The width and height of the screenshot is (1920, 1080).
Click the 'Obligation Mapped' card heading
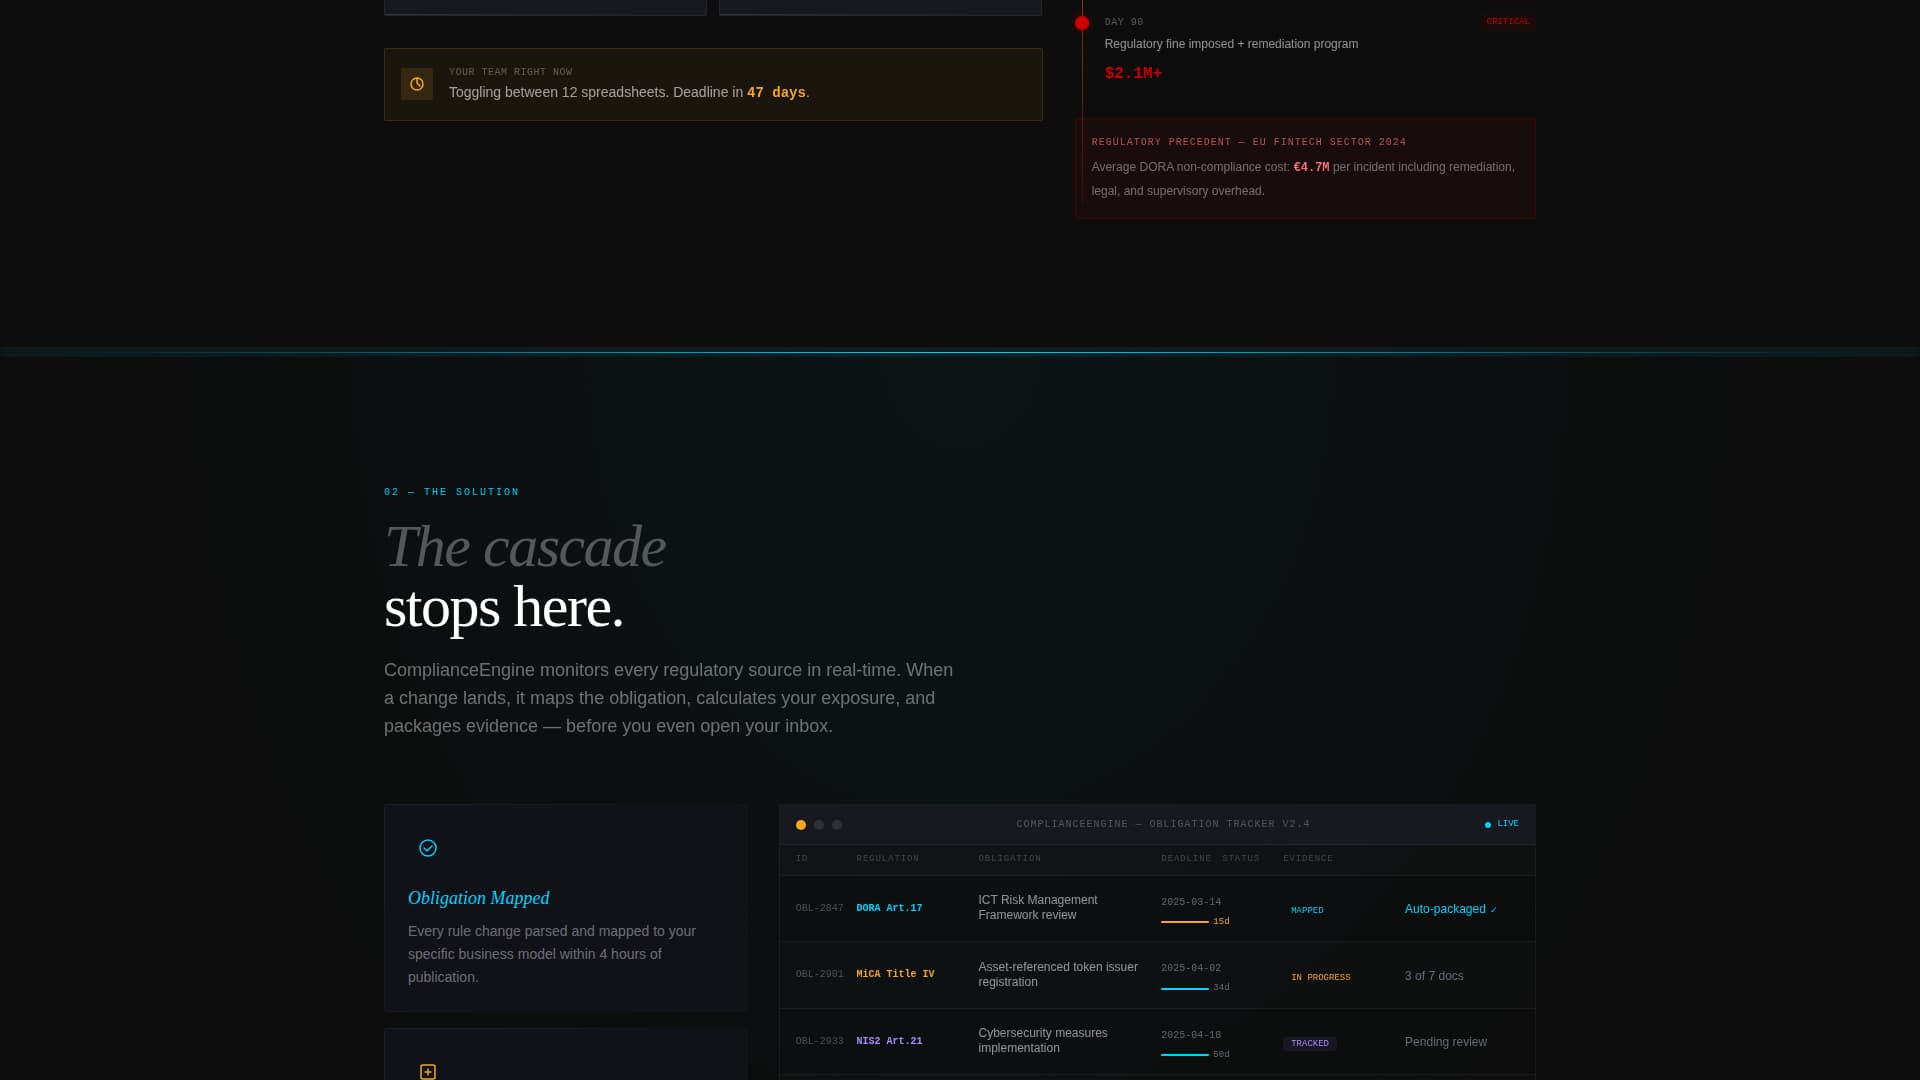478,898
